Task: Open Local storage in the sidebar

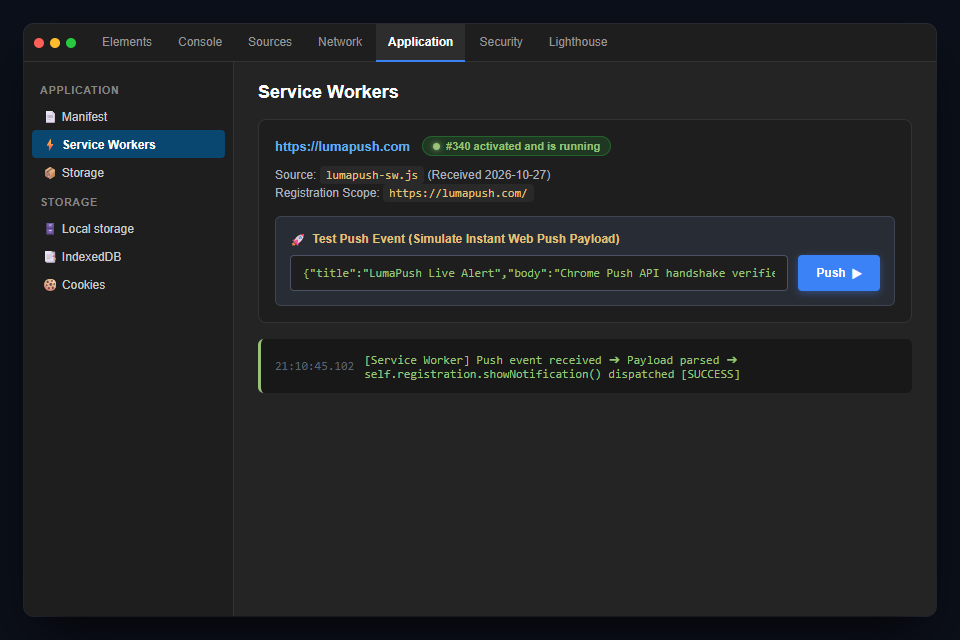Action: click(129, 228)
